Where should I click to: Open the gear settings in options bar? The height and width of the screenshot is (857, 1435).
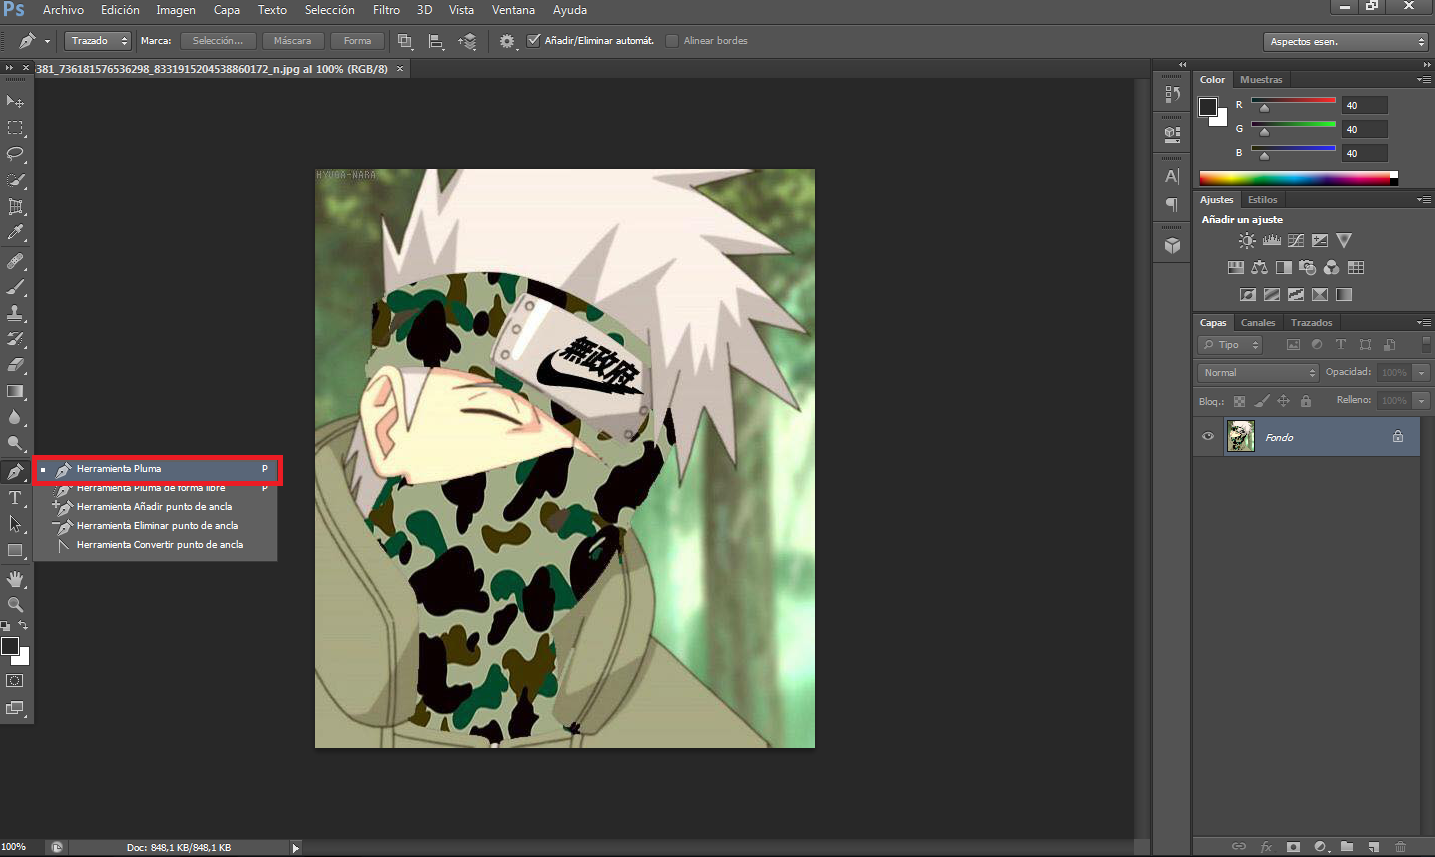[x=507, y=41]
